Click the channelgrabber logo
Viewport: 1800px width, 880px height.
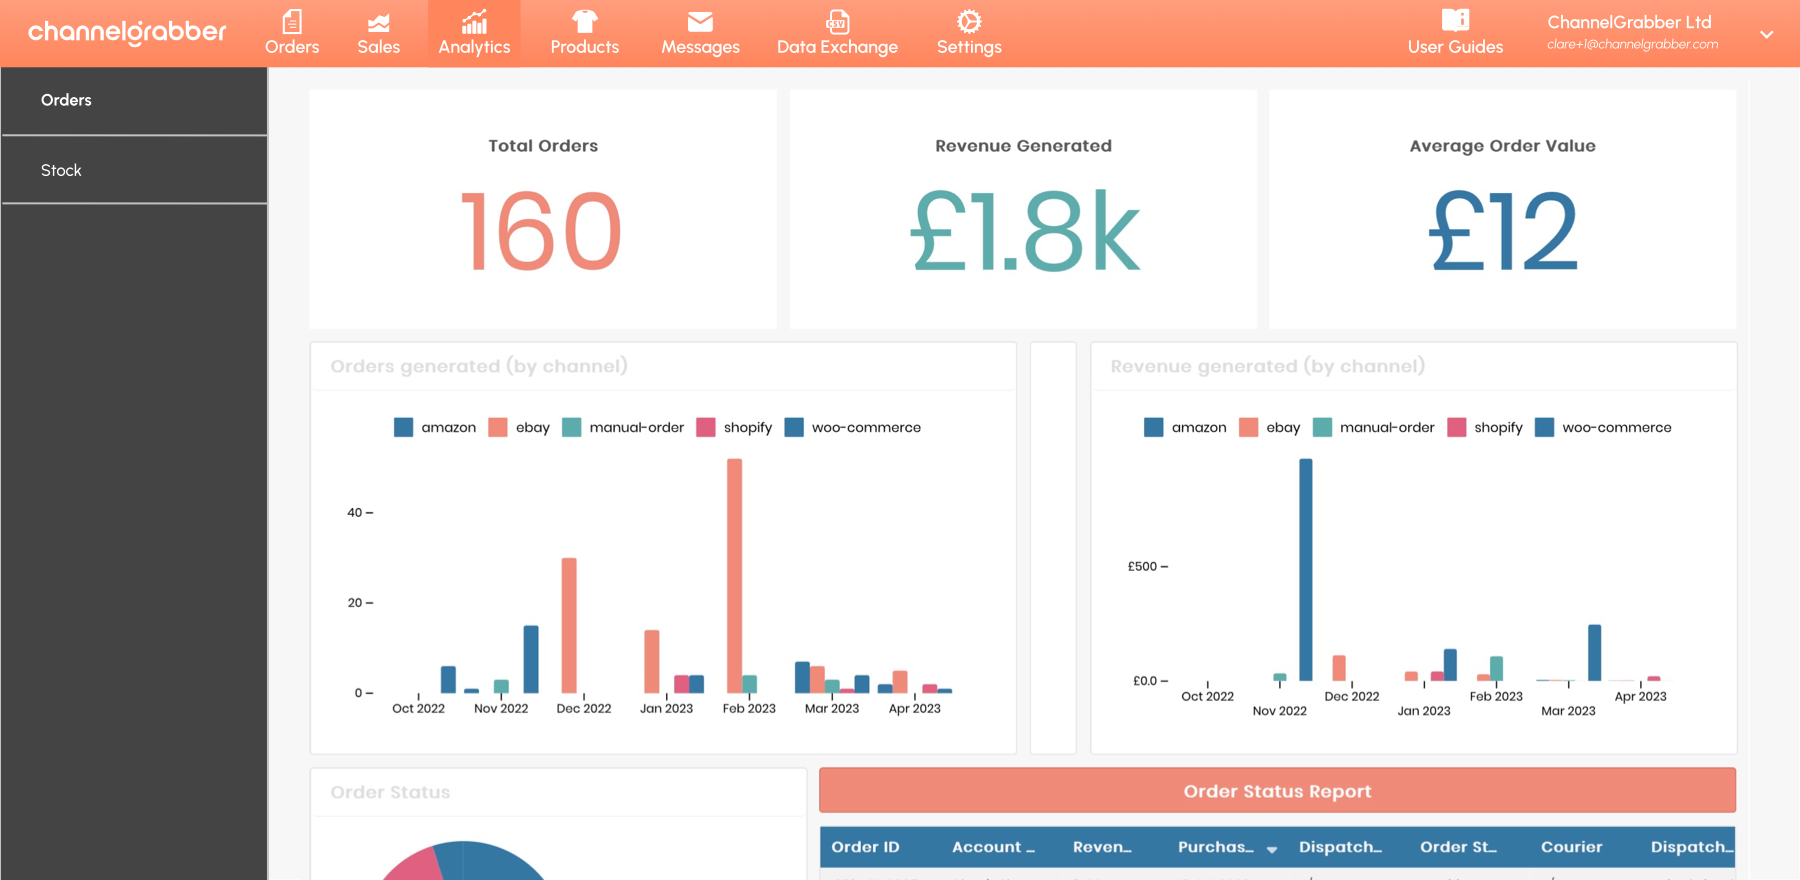(127, 32)
